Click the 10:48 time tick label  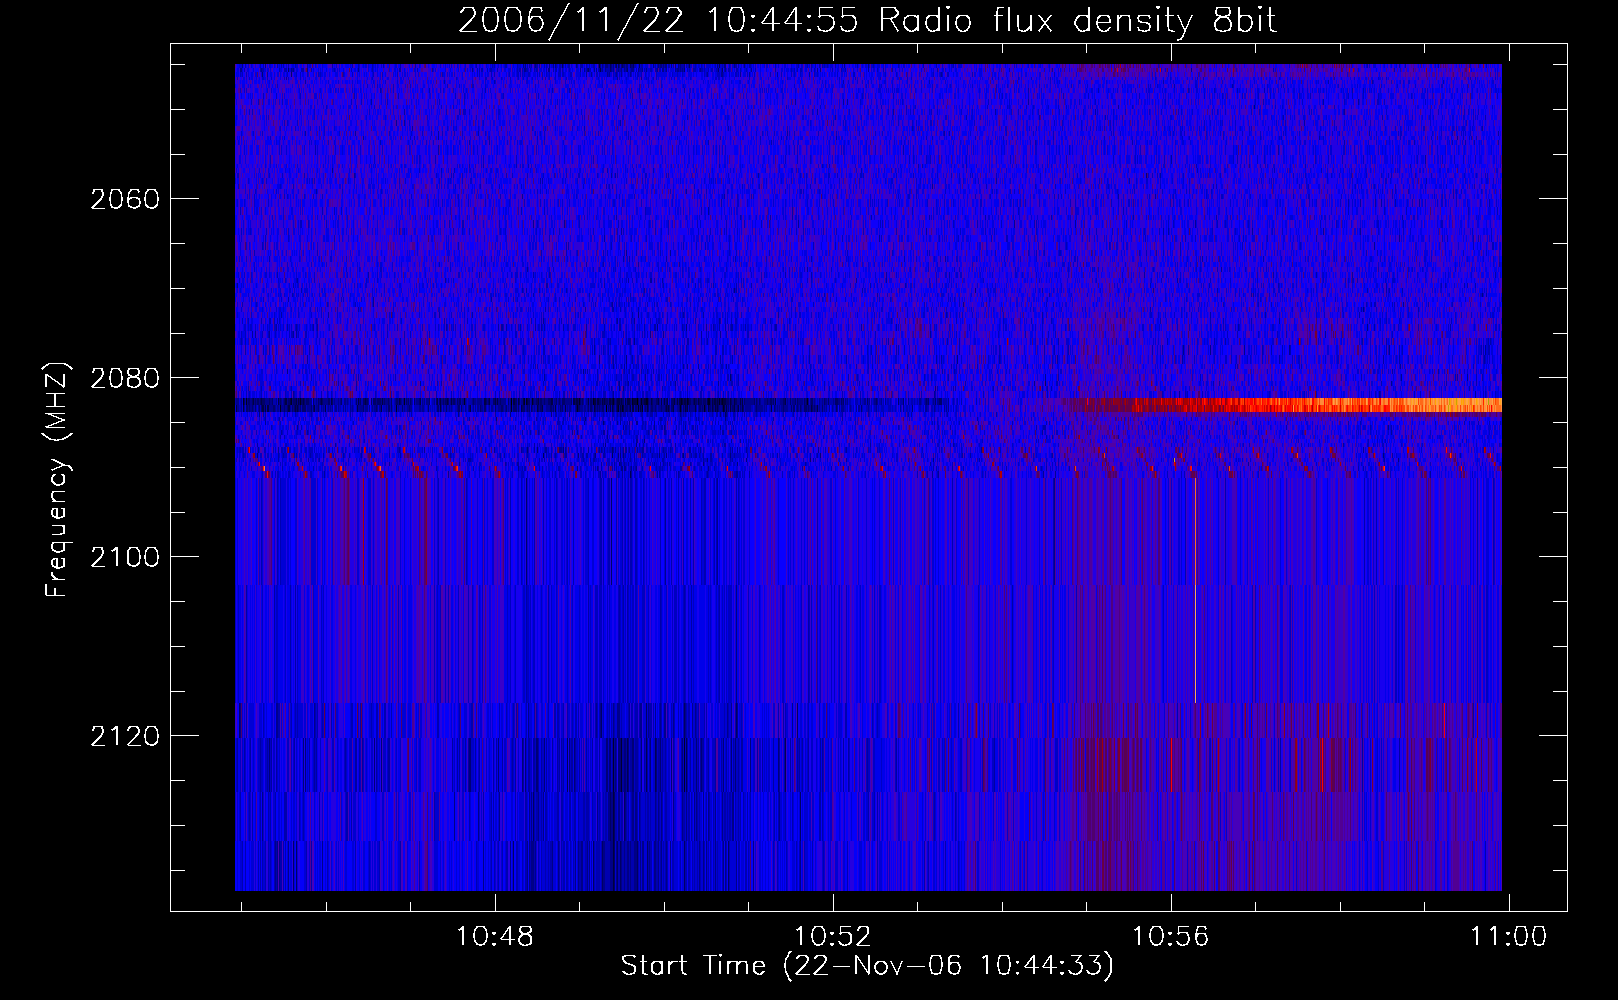coord(495,937)
